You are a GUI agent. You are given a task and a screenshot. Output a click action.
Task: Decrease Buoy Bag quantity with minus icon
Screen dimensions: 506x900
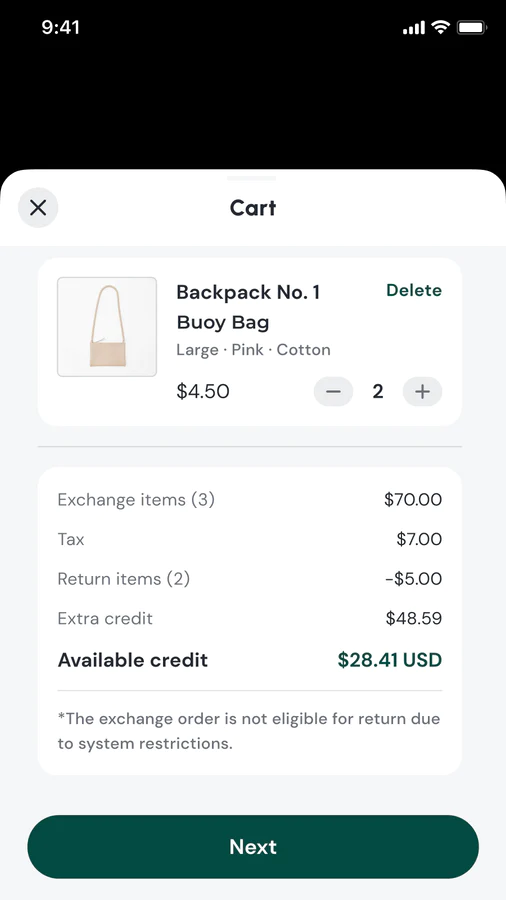click(x=333, y=391)
